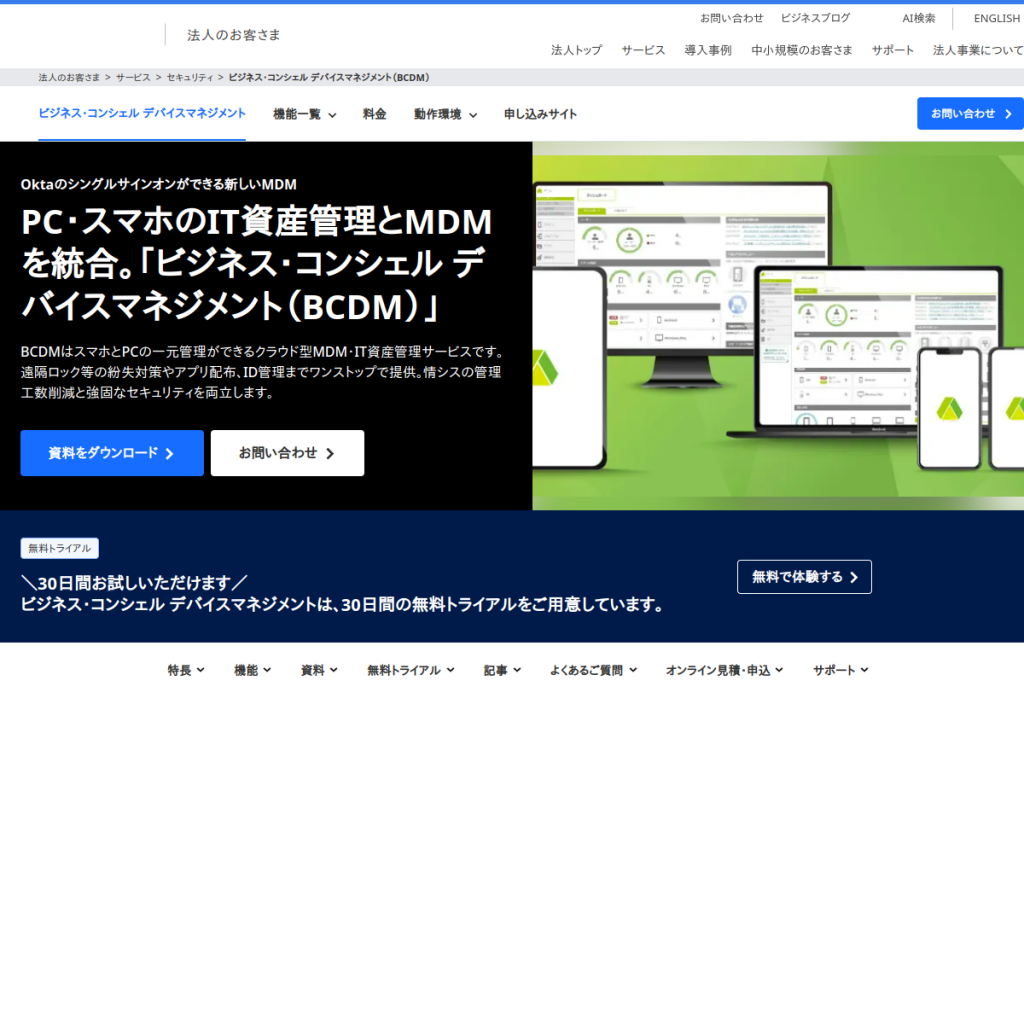Click the PC・スマホのIT資産管理 headline

257,264
